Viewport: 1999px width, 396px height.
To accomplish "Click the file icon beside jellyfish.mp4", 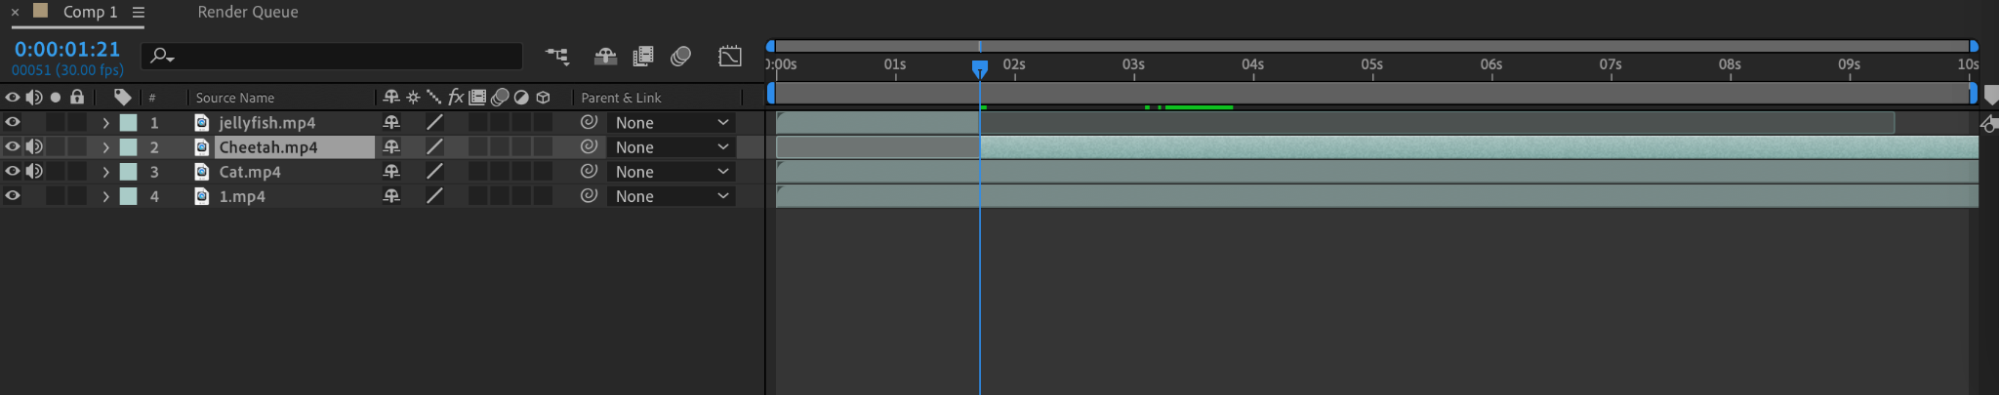I will pyautogui.click(x=202, y=122).
